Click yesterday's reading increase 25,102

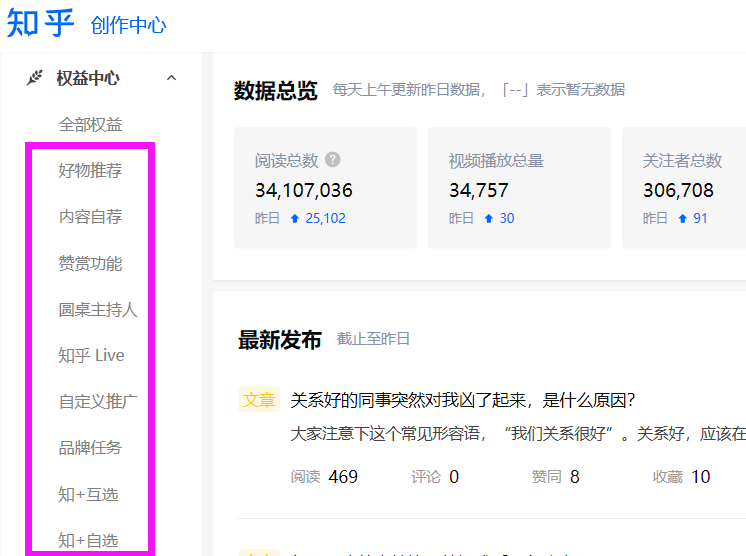point(325,218)
